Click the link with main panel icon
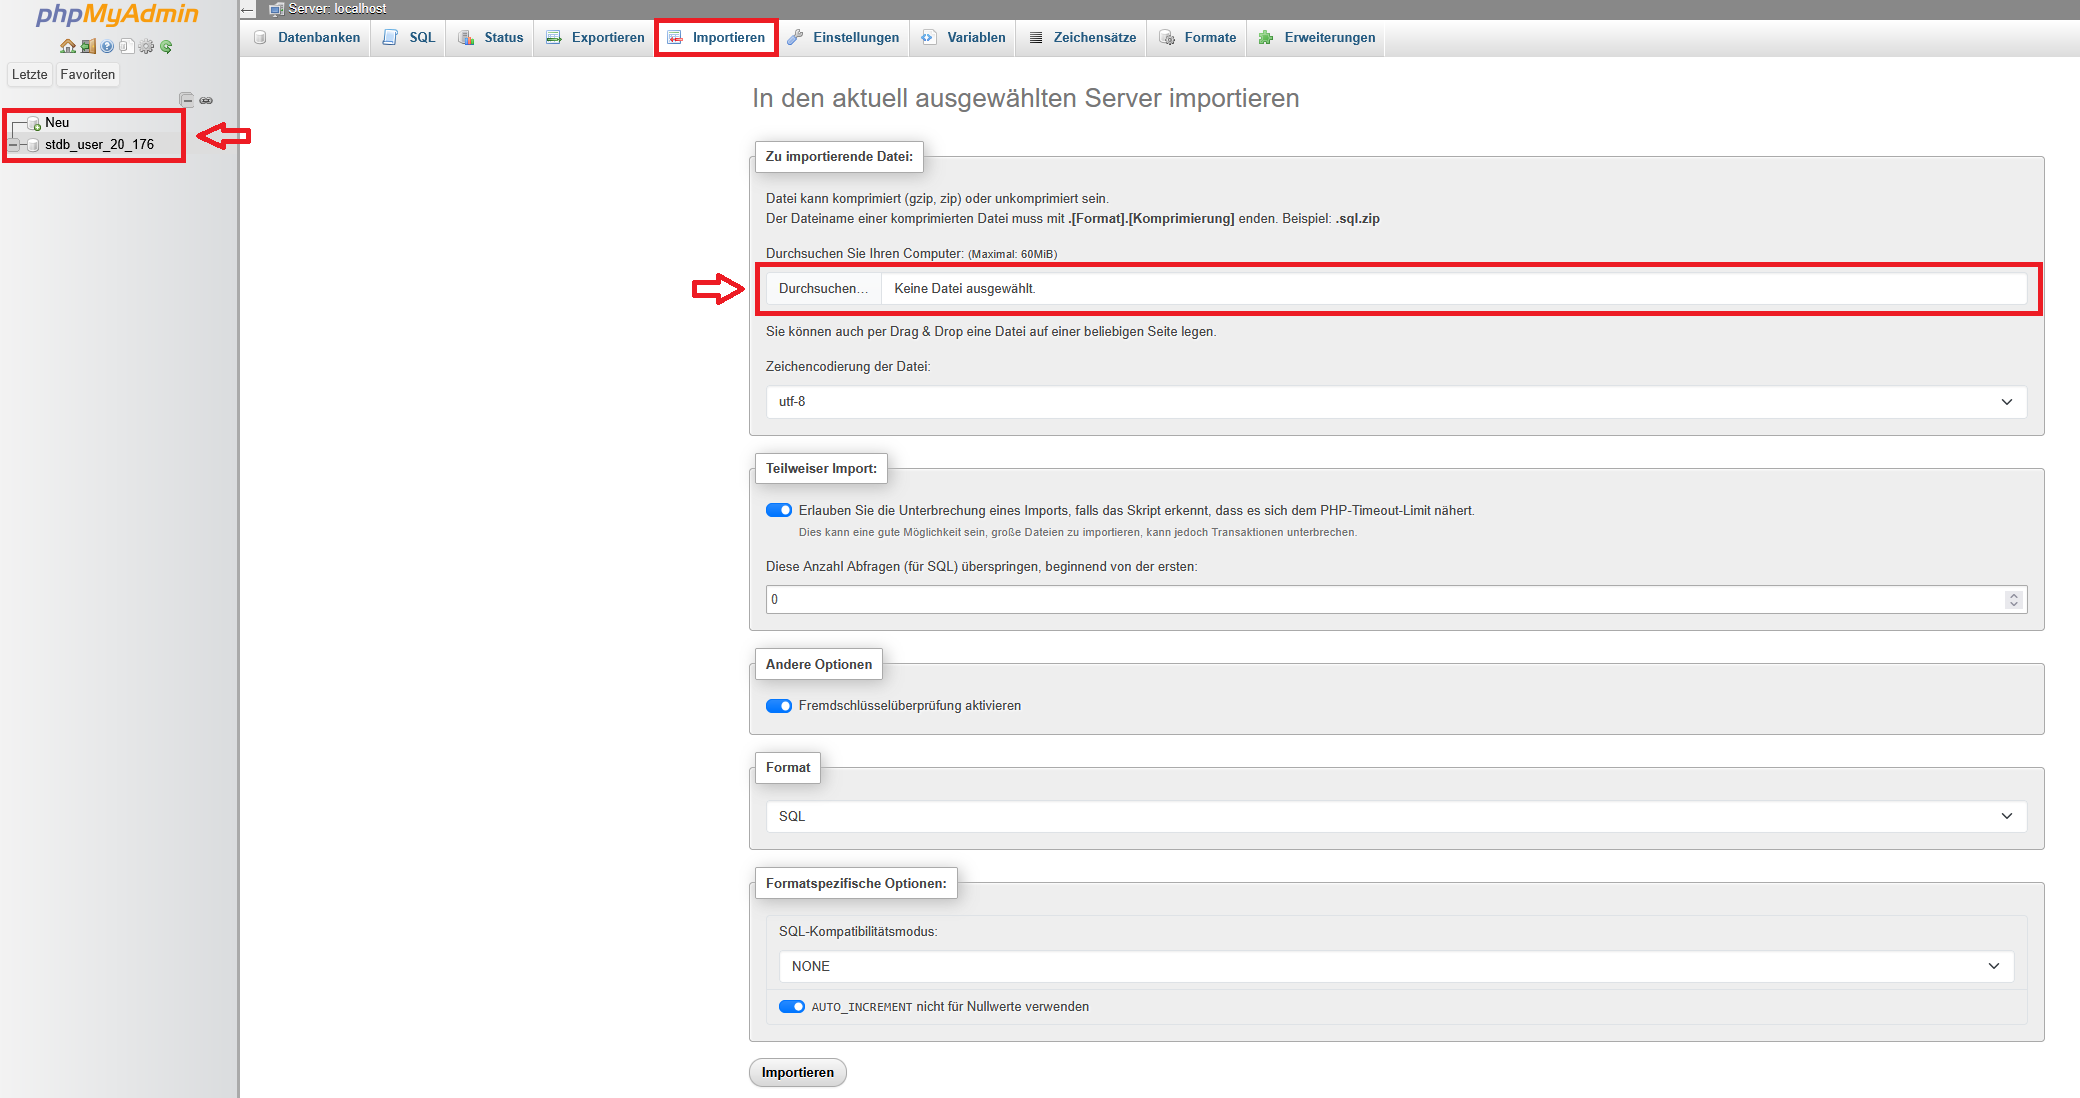Viewport: 2080px width, 1098px height. click(206, 100)
